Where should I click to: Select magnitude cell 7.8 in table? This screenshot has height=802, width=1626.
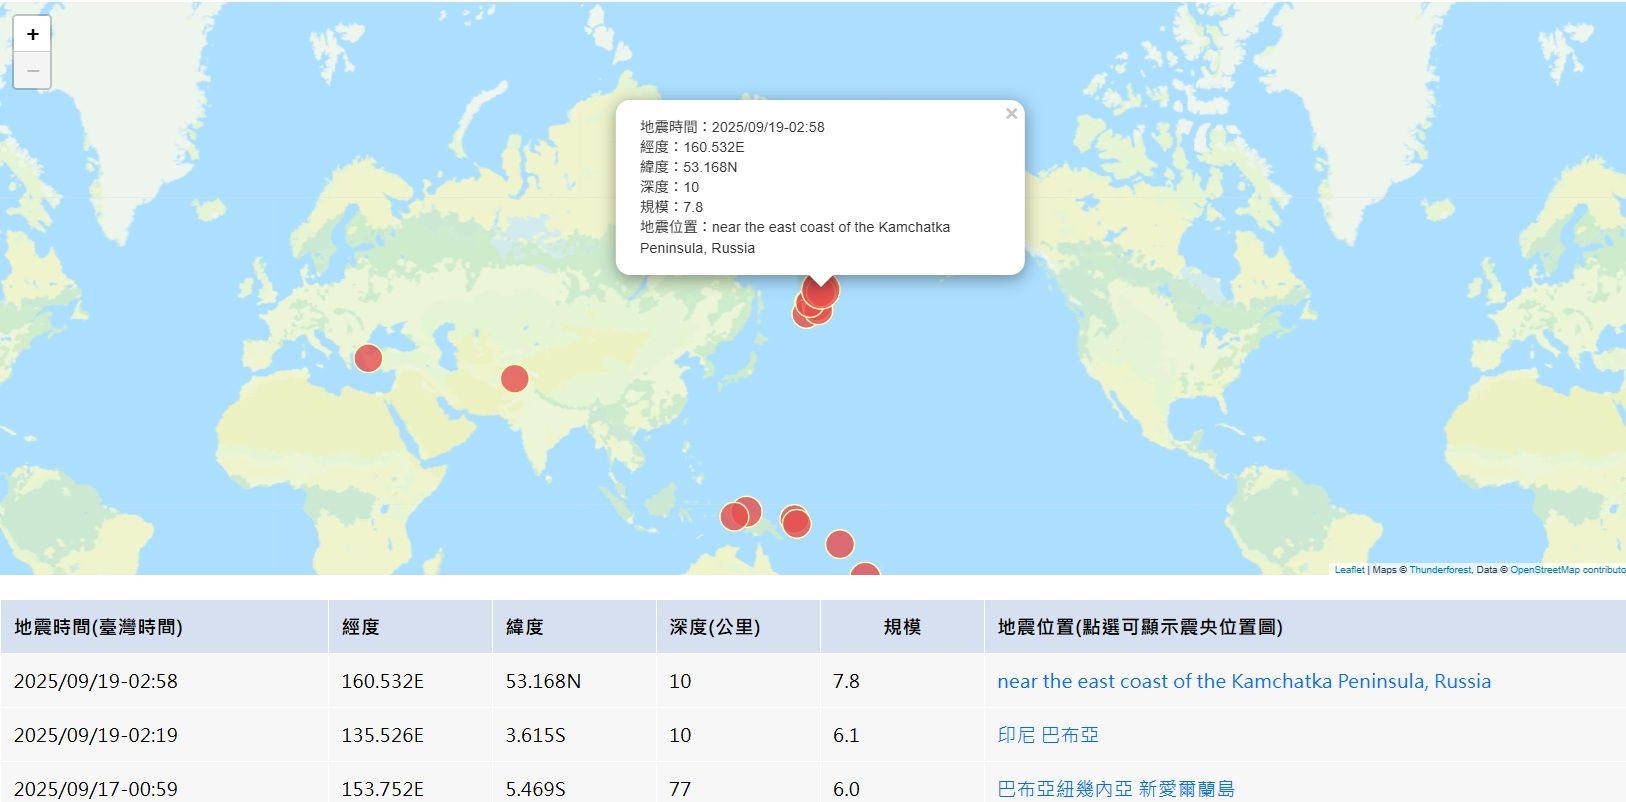(x=902, y=681)
